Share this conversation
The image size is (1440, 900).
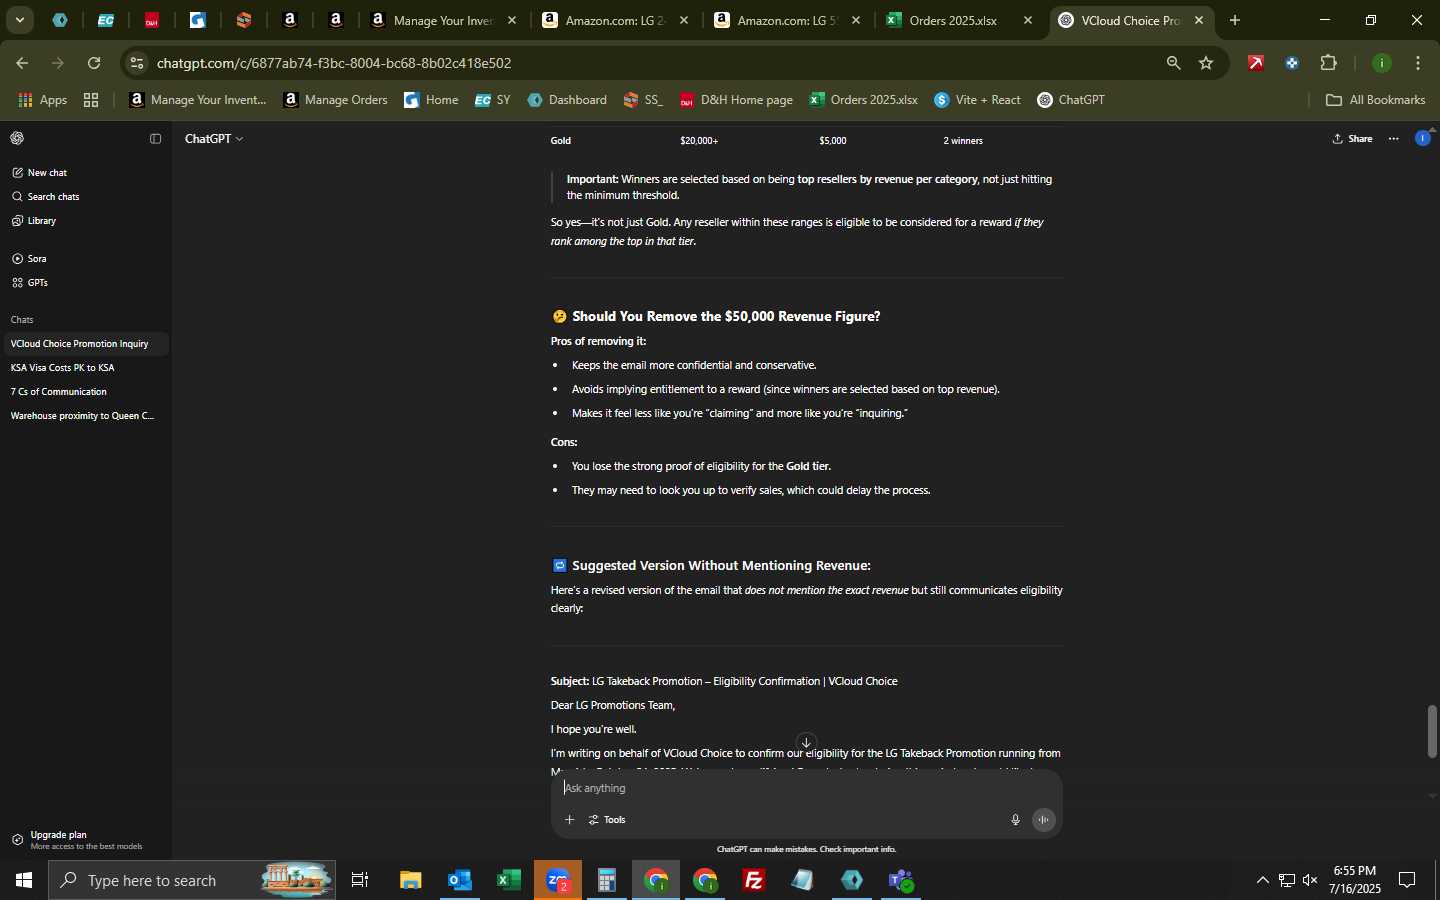click(1353, 139)
